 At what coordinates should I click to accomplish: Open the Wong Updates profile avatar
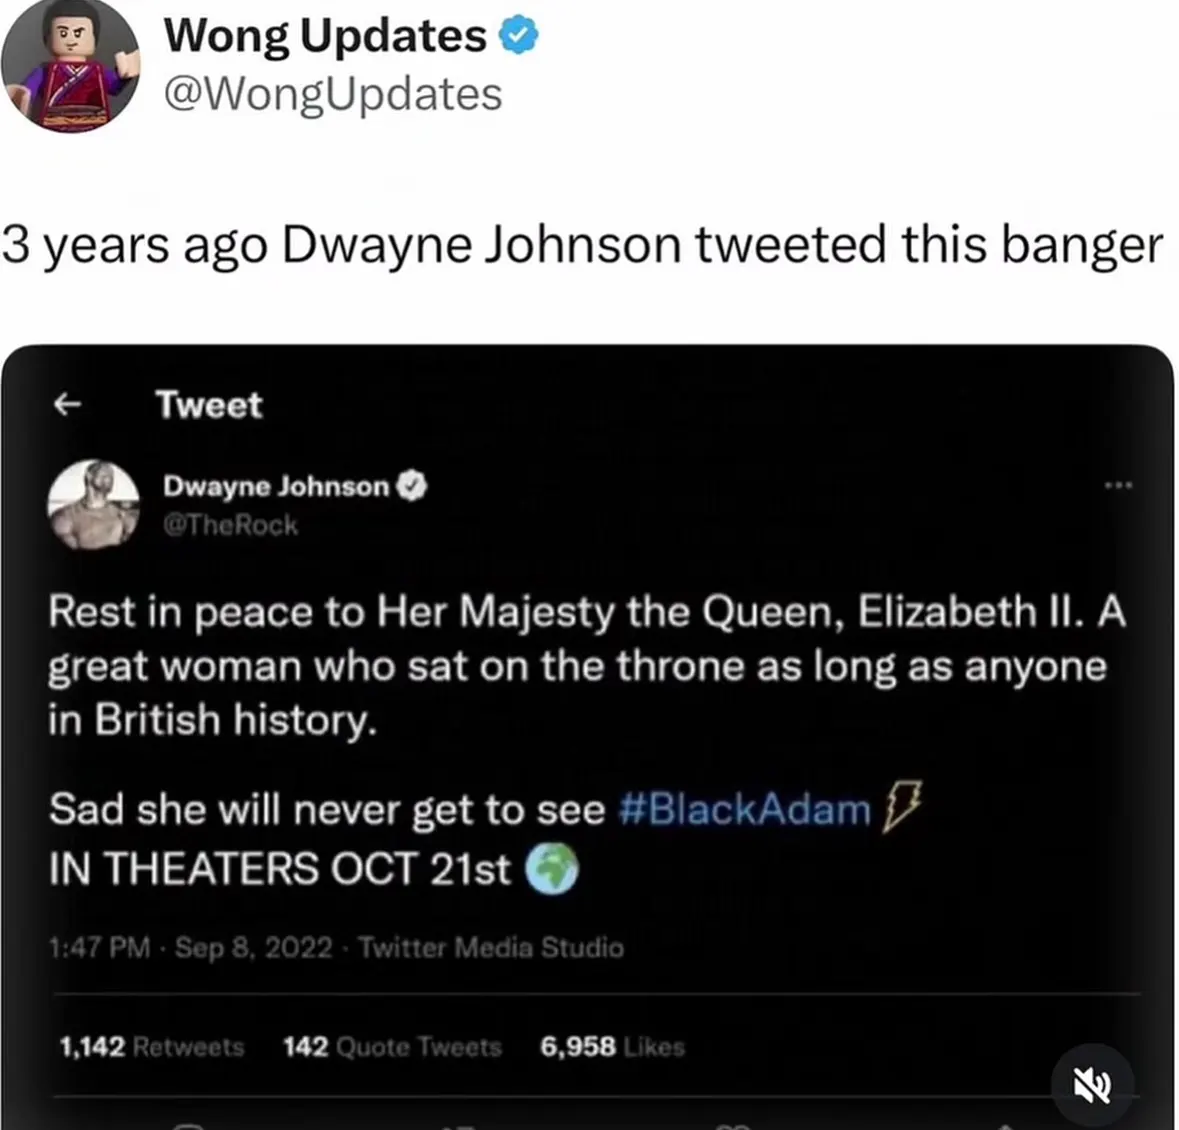tap(71, 65)
